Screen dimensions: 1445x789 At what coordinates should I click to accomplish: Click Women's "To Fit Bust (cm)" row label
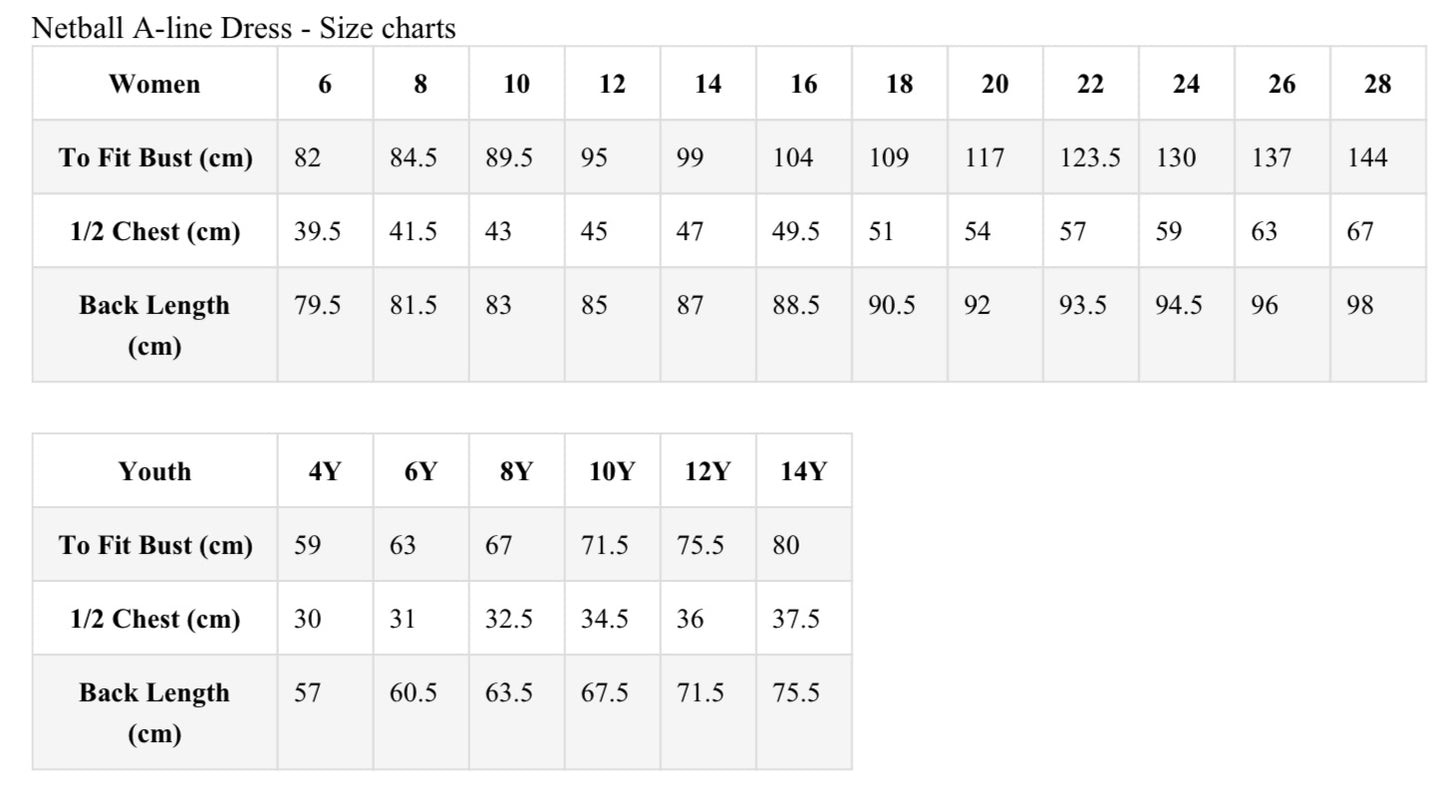155,158
